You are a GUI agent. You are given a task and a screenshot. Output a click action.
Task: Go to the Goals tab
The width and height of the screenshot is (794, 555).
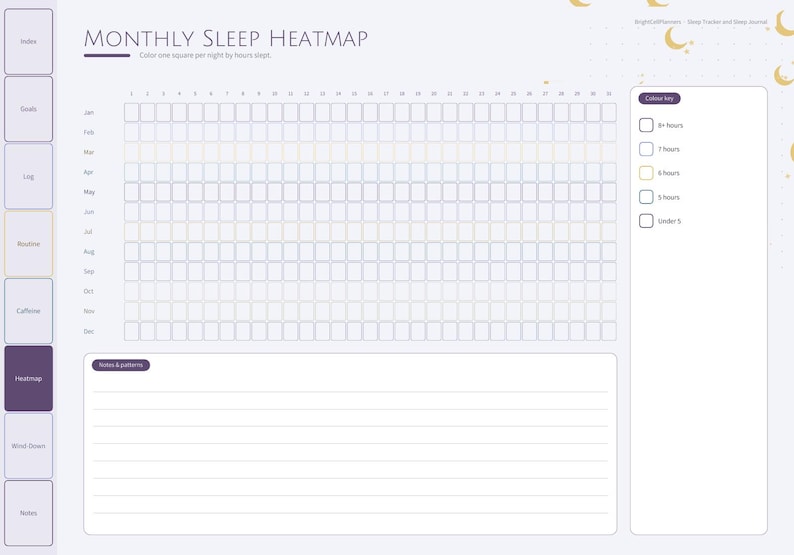28,109
